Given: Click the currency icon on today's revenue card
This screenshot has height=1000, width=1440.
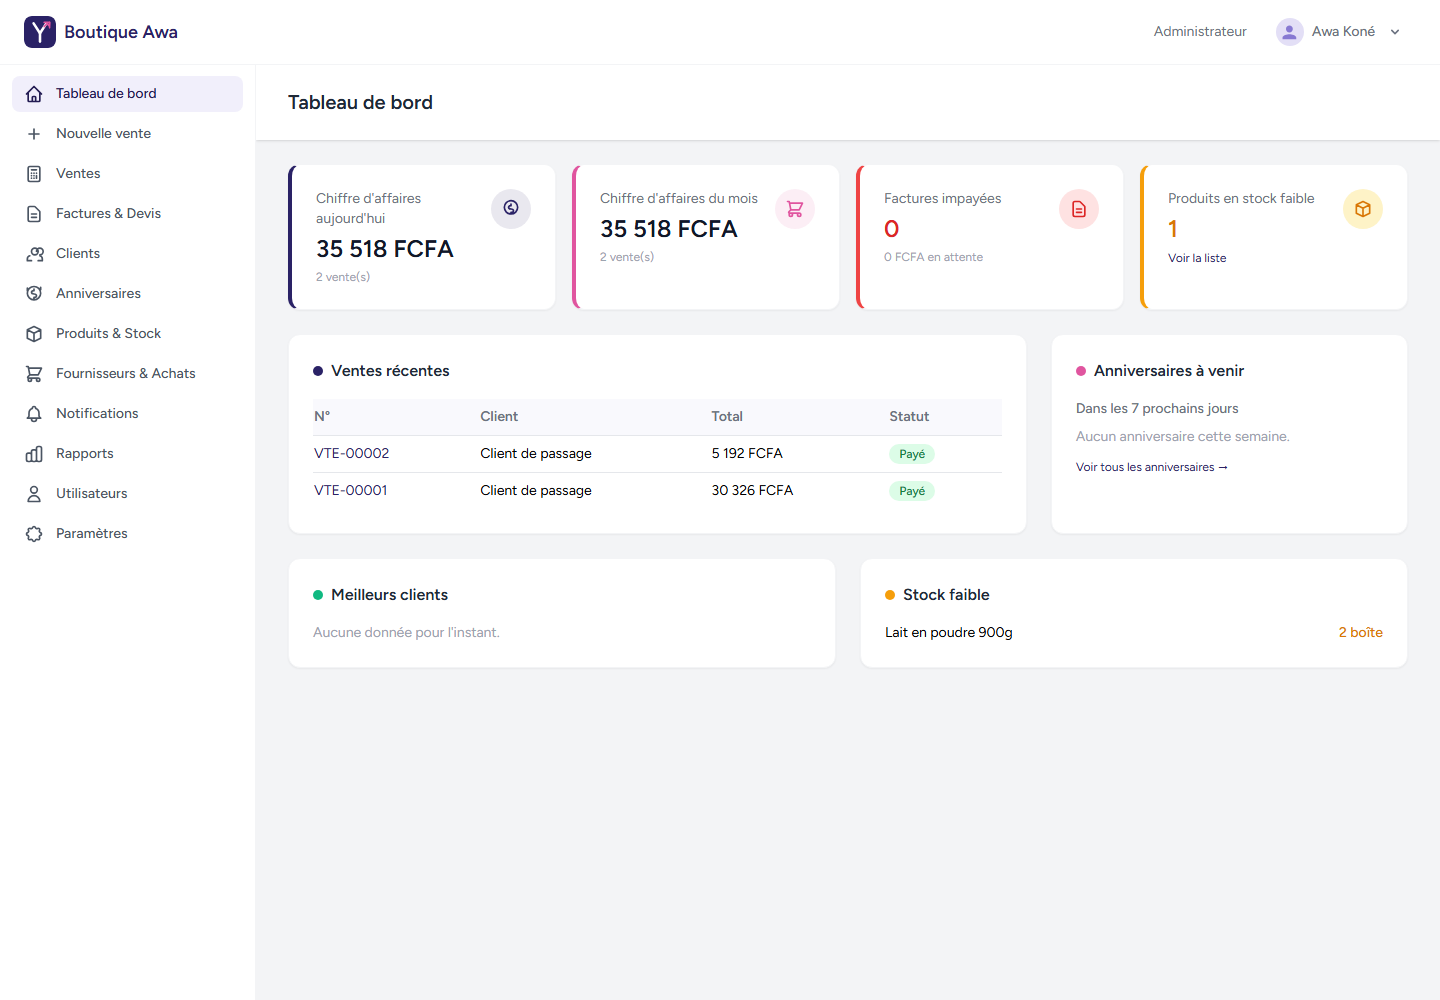Looking at the screenshot, I should click(511, 209).
